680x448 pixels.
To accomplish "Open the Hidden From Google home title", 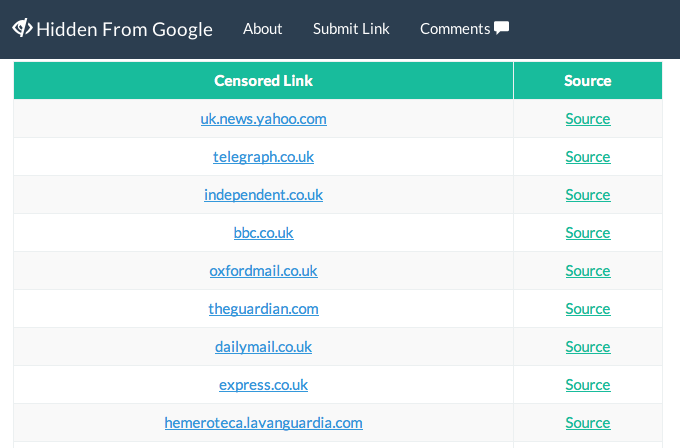I will (x=124, y=29).
